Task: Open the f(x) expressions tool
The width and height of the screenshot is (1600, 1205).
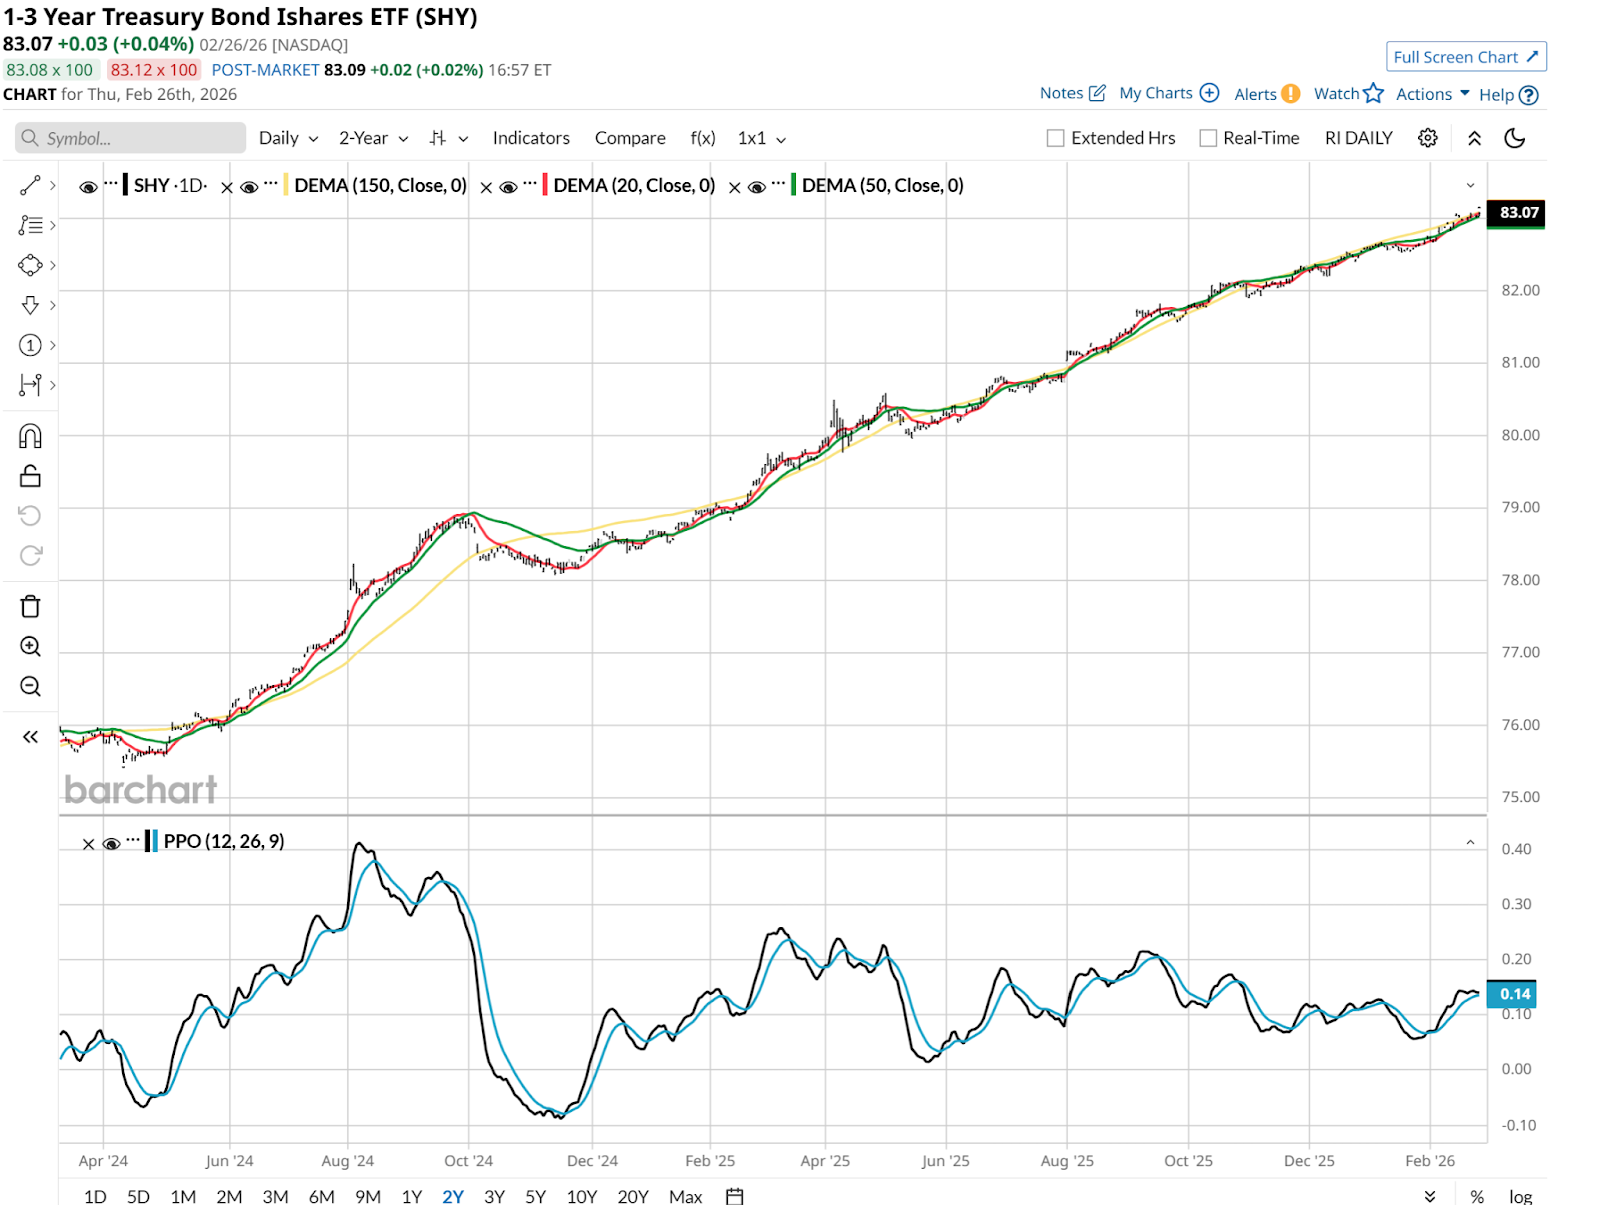Action: [703, 138]
